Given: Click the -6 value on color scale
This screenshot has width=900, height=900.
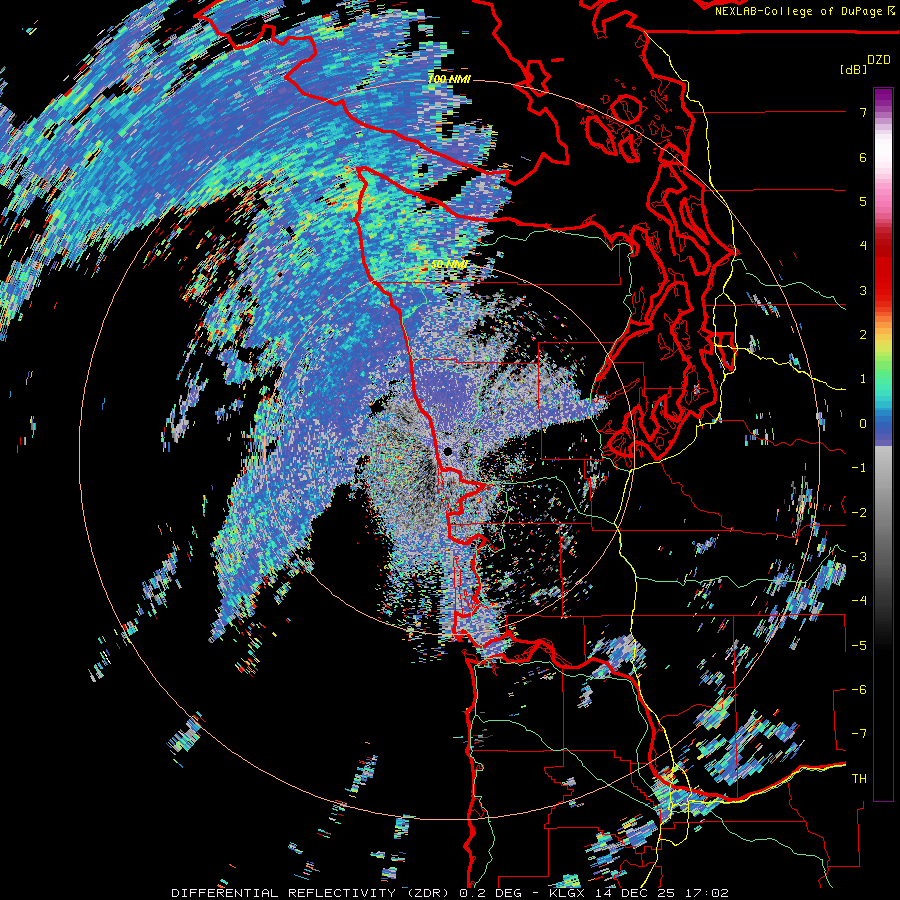Looking at the screenshot, I should (859, 689).
